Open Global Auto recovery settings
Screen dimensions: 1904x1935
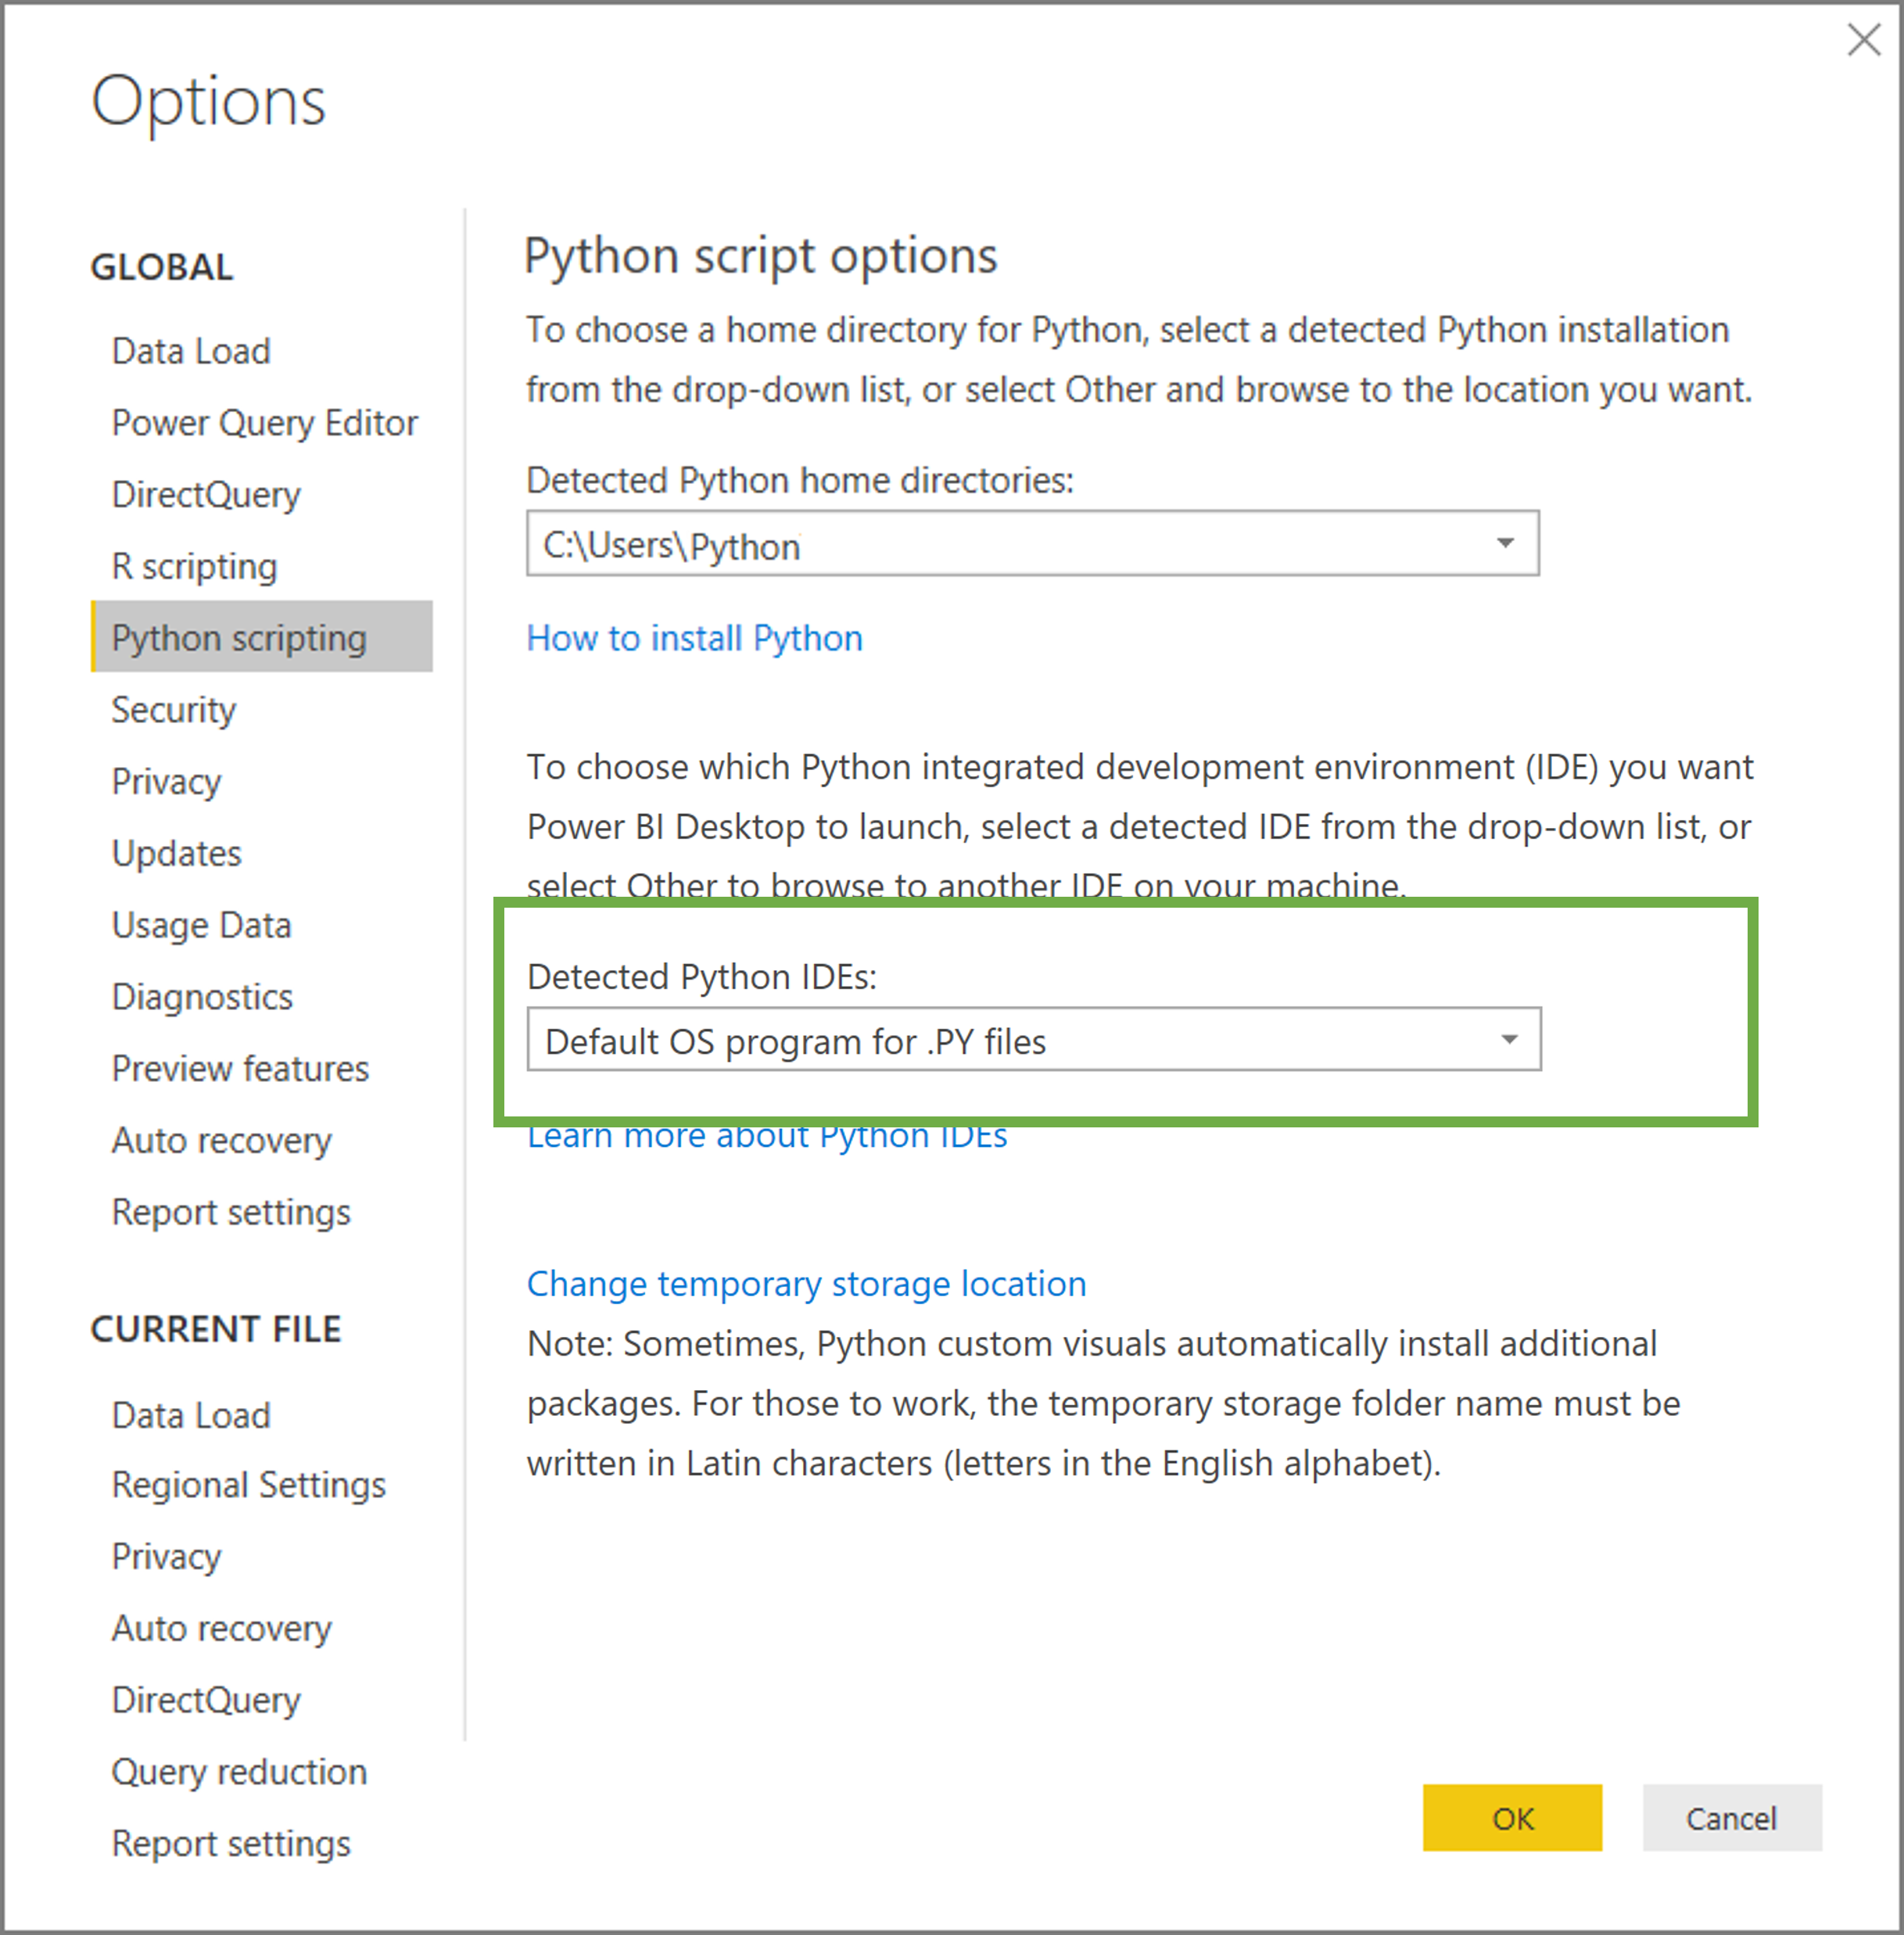[221, 1141]
